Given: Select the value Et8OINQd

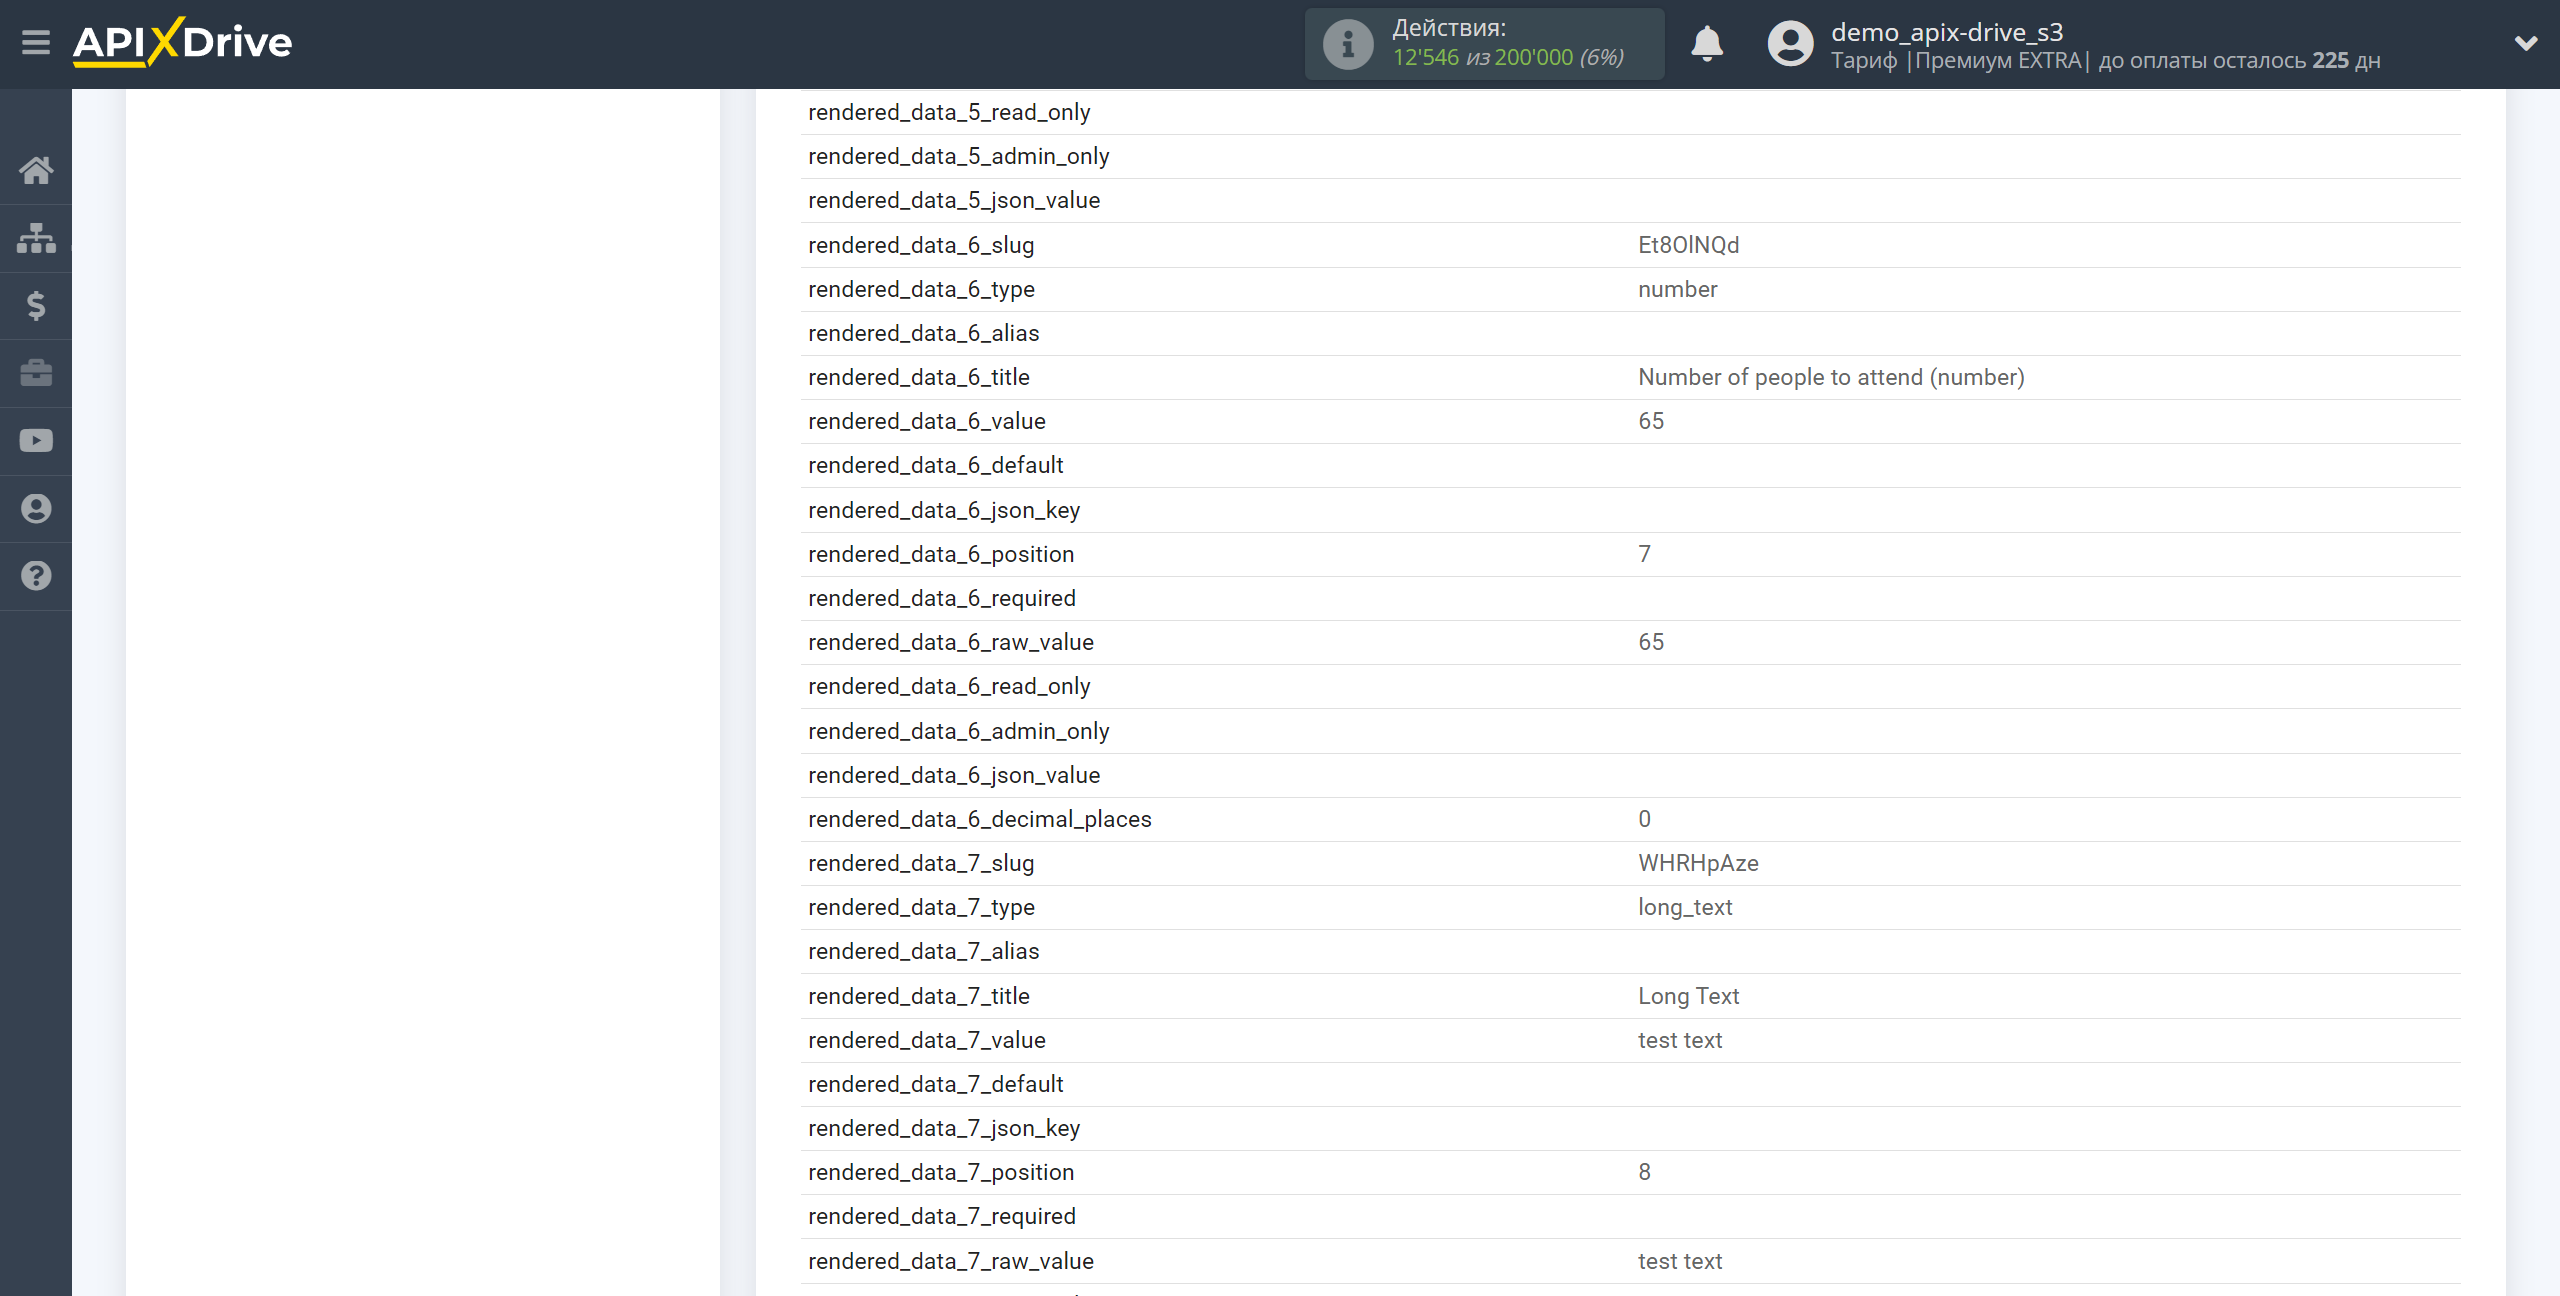Looking at the screenshot, I should [1688, 245].
